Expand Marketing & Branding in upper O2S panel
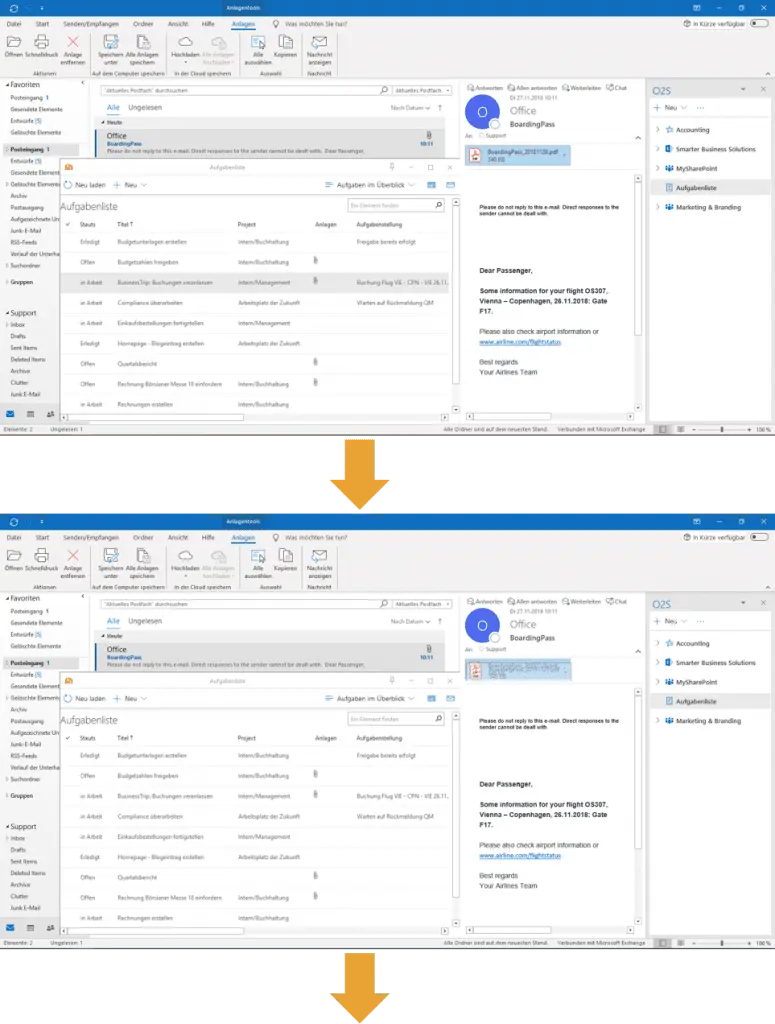 (x=657, y=207)
